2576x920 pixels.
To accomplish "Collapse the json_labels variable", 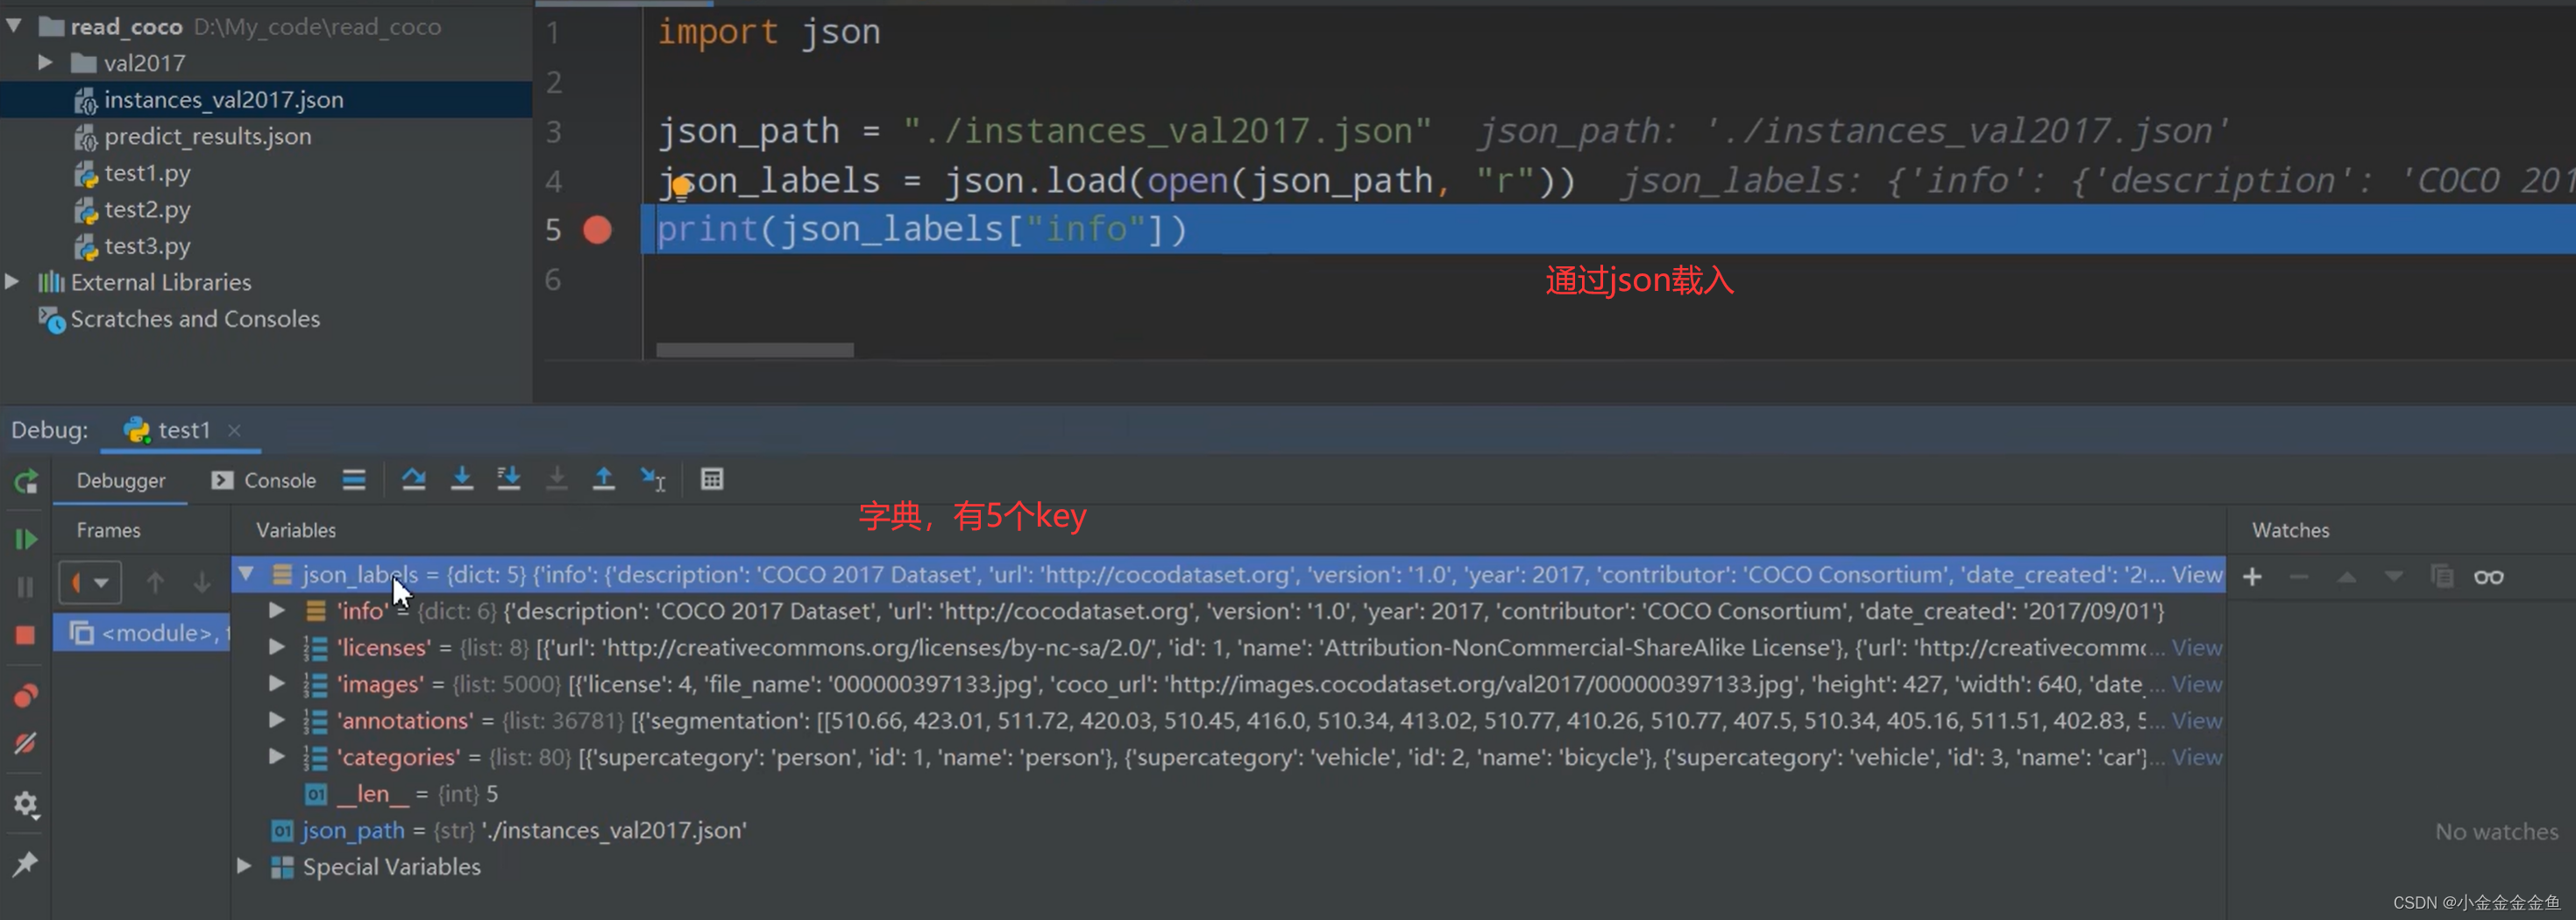I will click(x=246, y=574).
